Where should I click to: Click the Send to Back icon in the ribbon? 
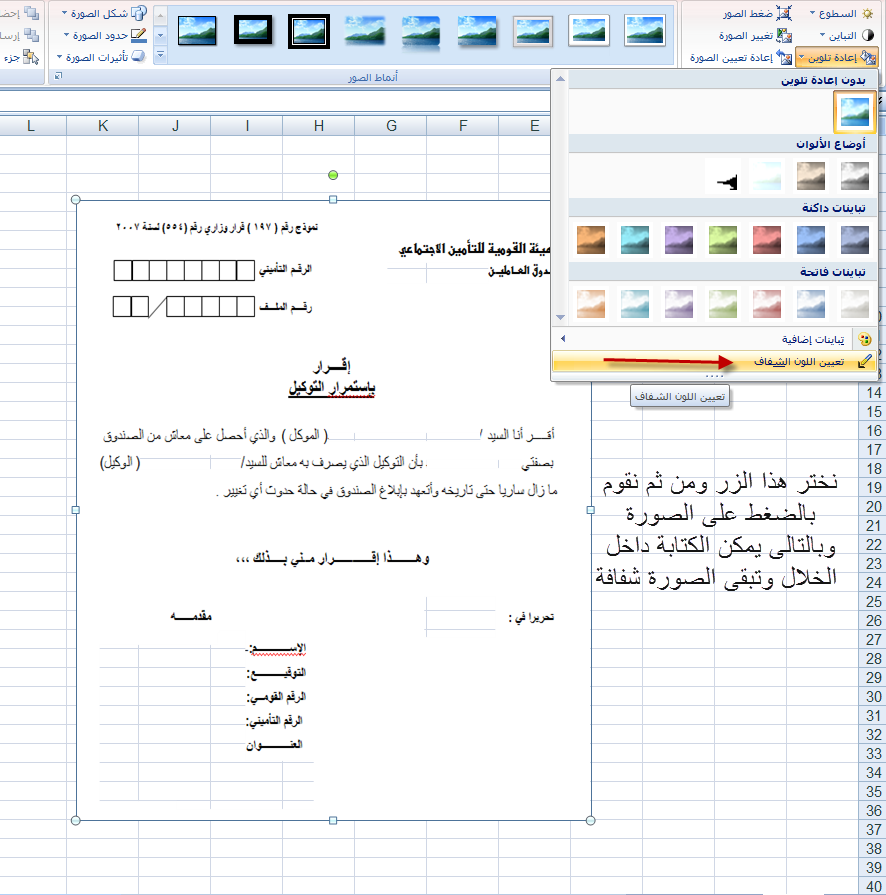pyautogui.click(x=31, y=35)
